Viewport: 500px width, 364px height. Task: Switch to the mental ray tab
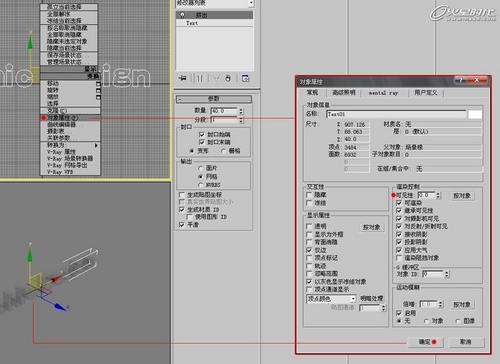pyautogui.click(x=384, y=93)
